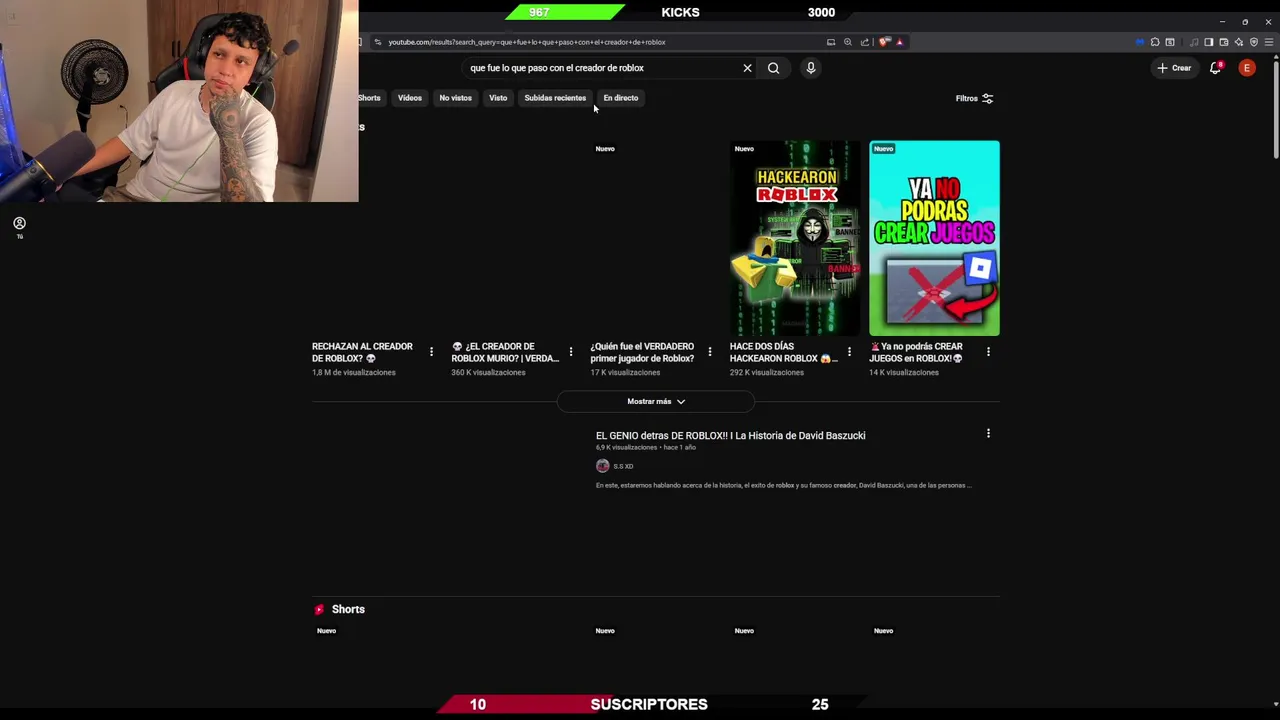The width and height of the screenshot is (1280, 720).
Task: Start voice search with microphone icon
Action: (811, 68)
